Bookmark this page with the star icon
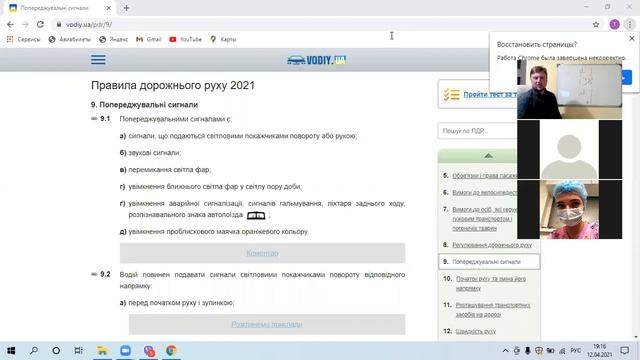The width and height of the screenshot is (640, 360). point(596,24)
